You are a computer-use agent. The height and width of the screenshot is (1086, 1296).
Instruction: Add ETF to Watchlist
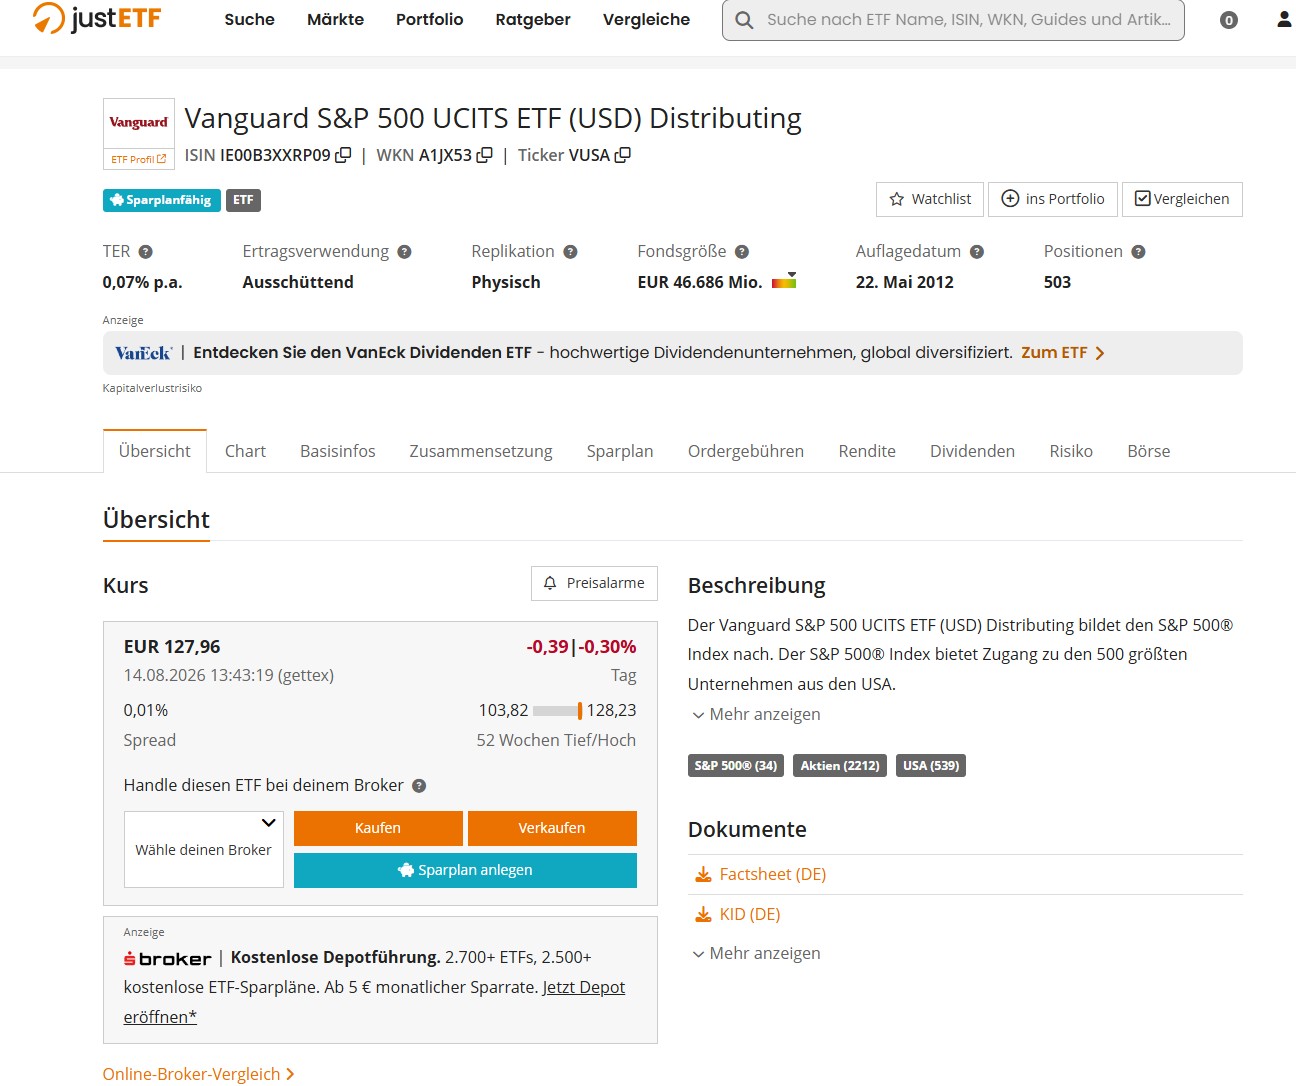pyautogui.click(x=930, y=199)
